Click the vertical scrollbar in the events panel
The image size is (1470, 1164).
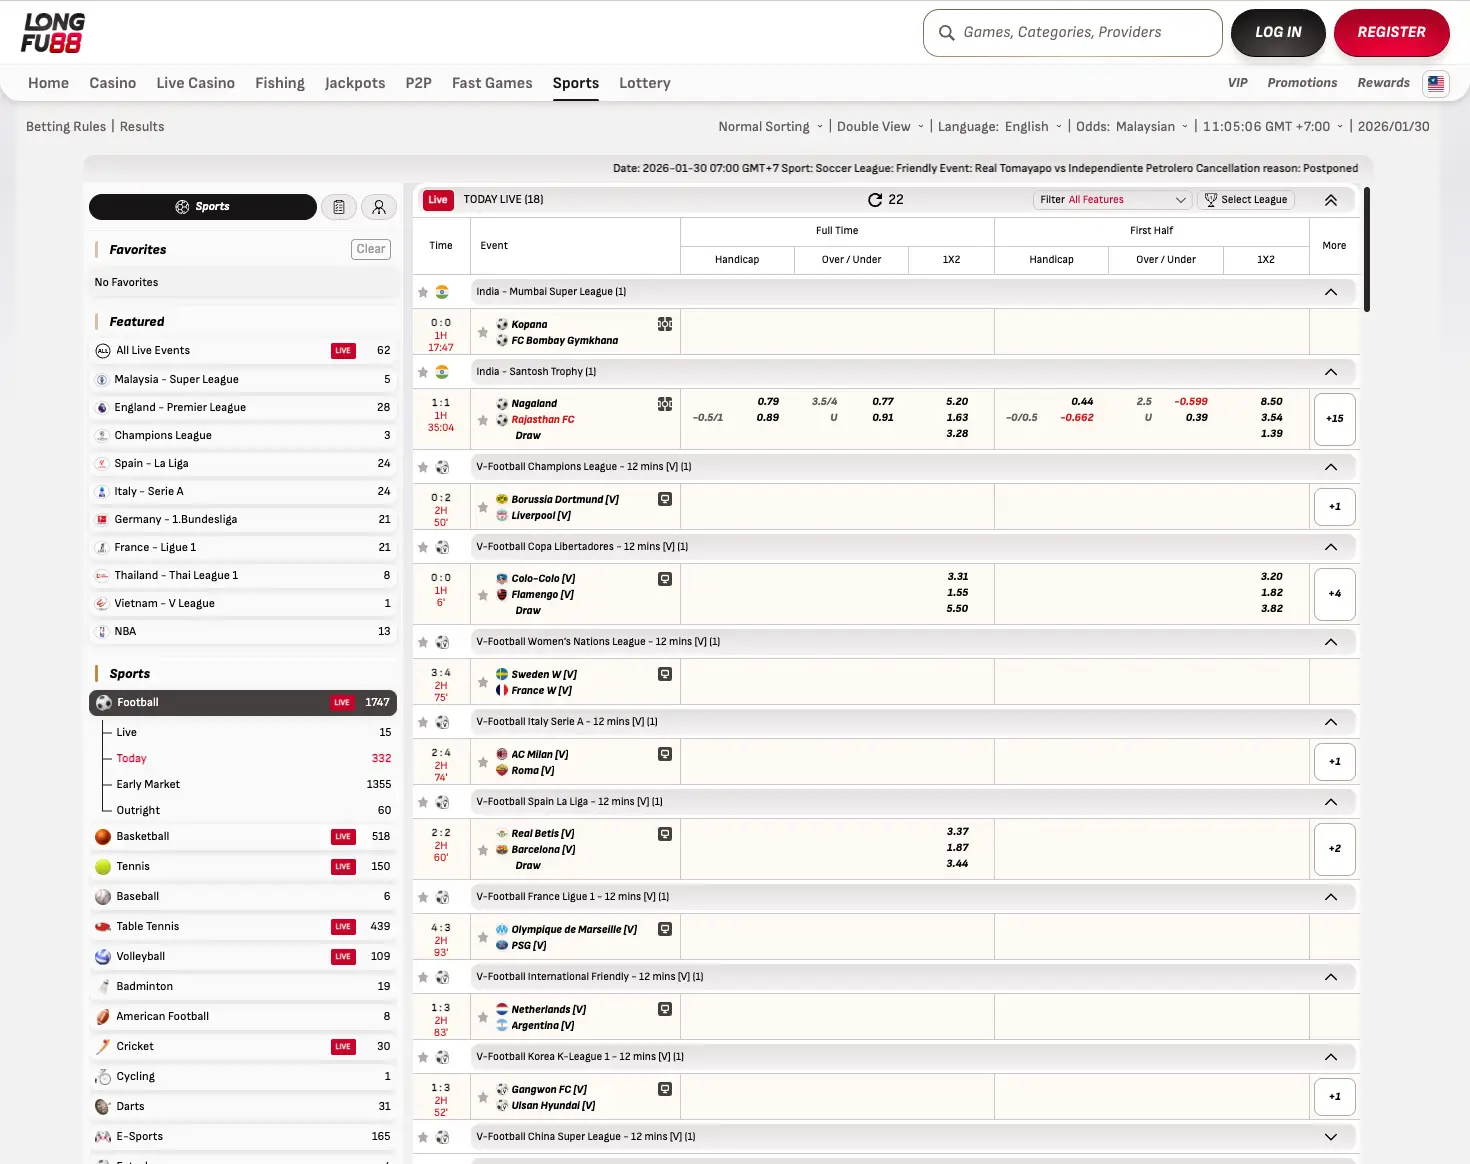[1366, 250]
